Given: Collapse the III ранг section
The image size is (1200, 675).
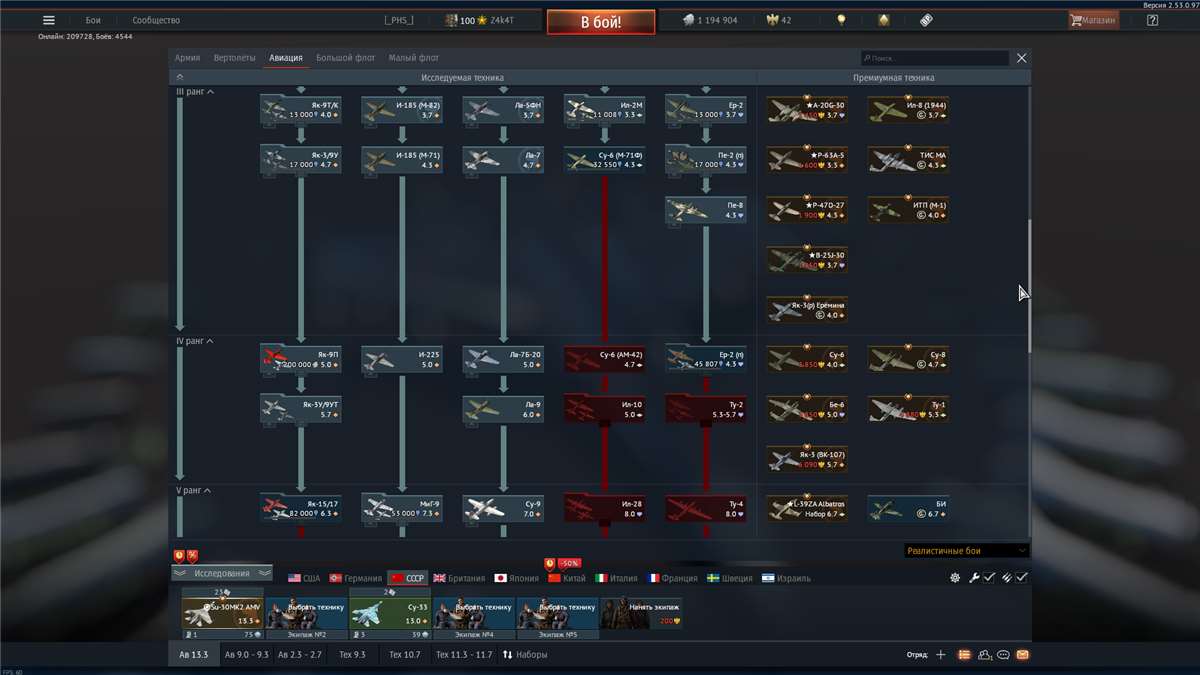Looking at the screenshot, I should point(195,92).
